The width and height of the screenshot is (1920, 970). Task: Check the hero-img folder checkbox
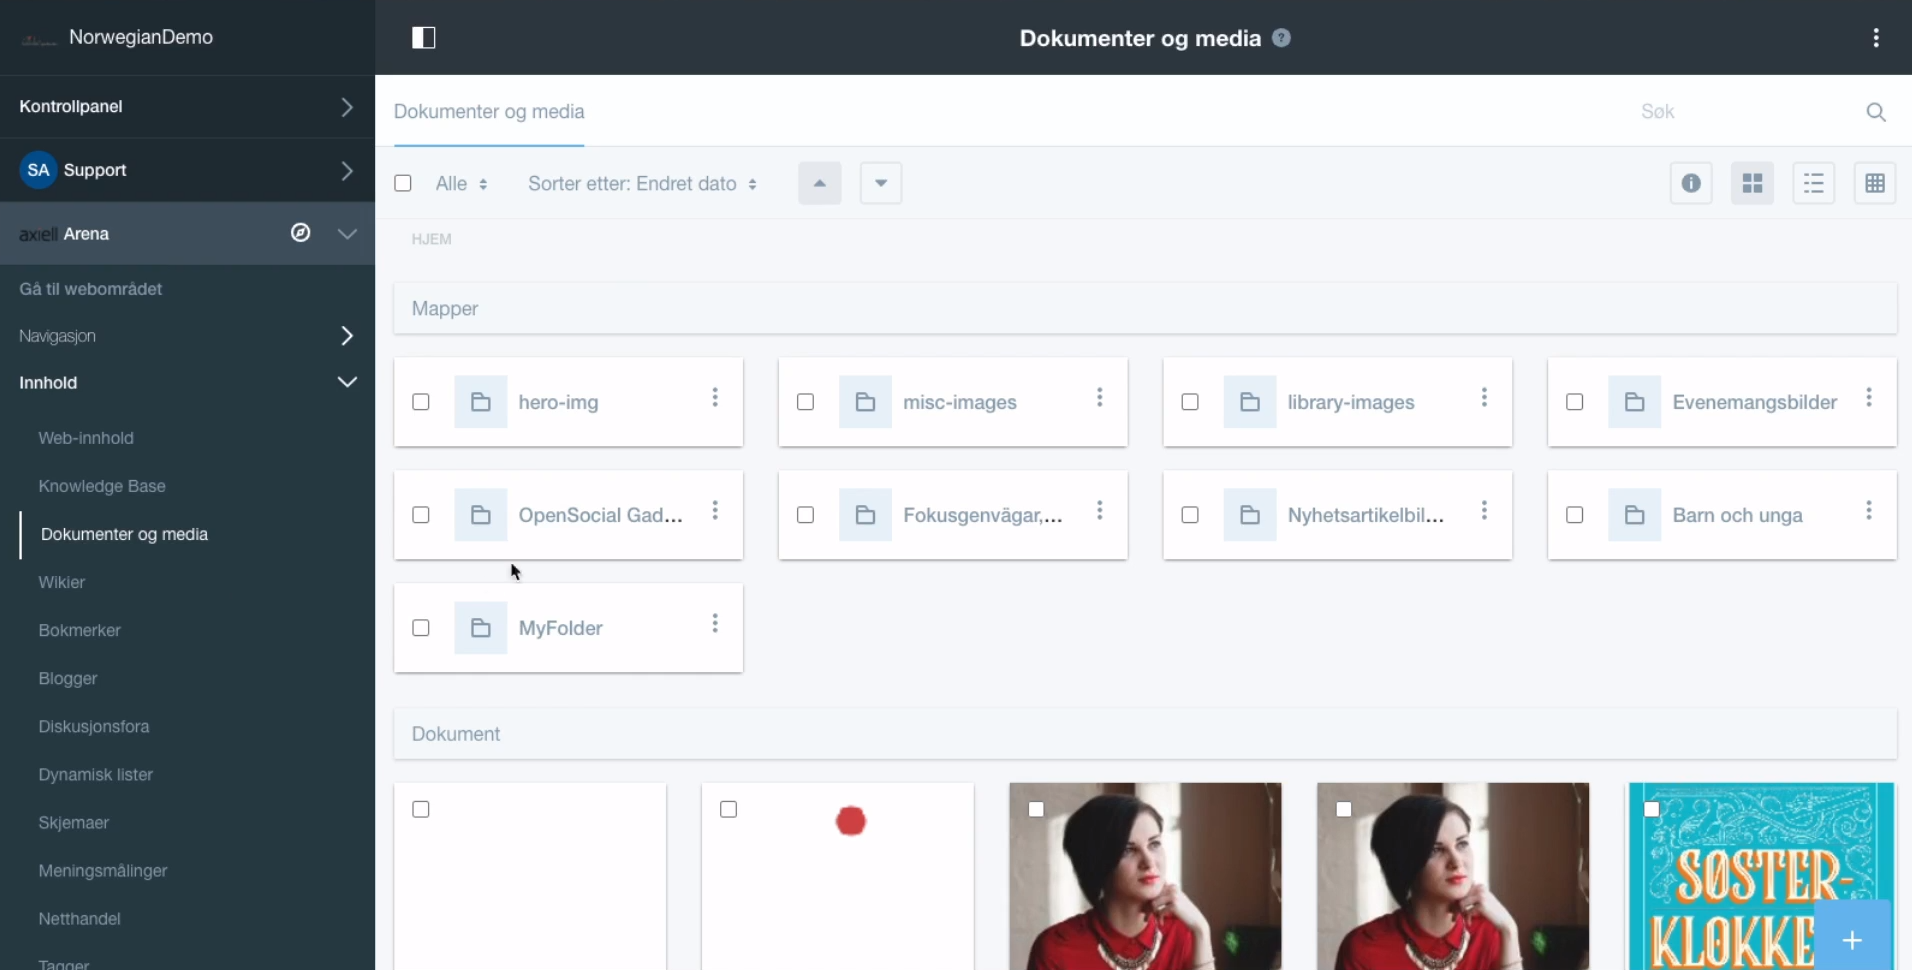click(x=421, y=402)
